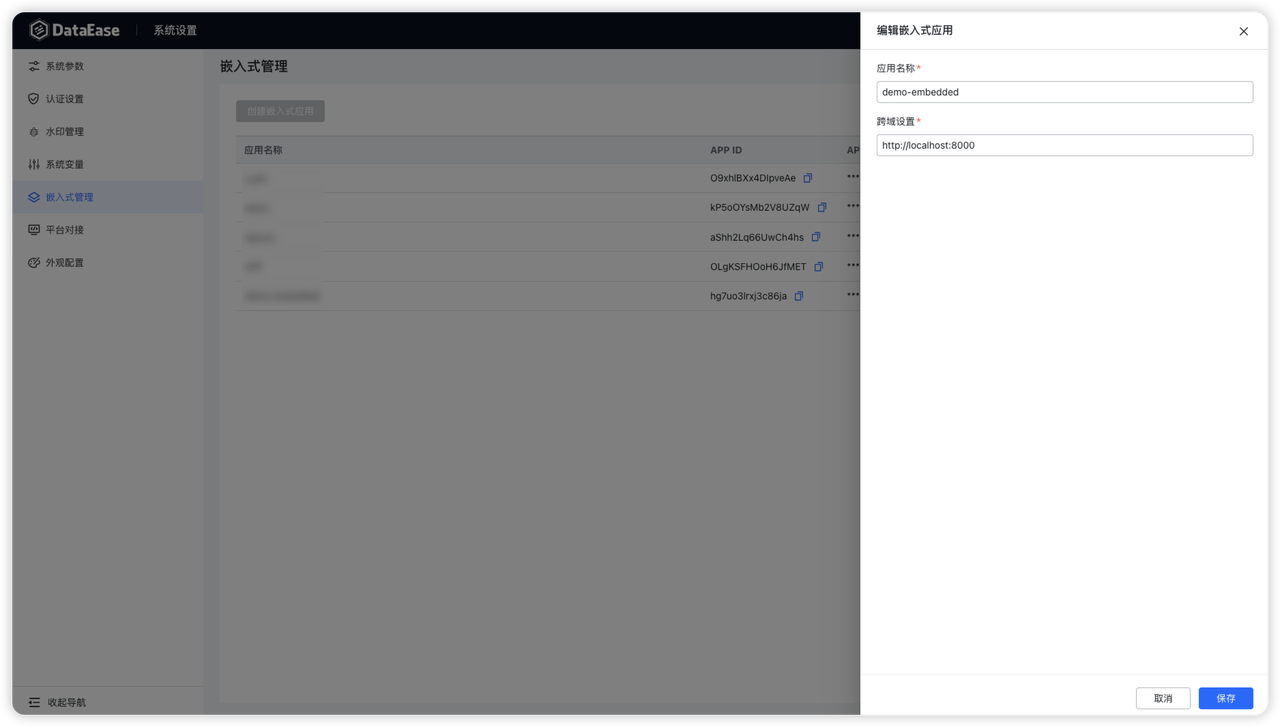This screenshot has height=727, width=1280.
Task: Select 嵌入式管理 in sidebar
Action: [x=69, y=197]
